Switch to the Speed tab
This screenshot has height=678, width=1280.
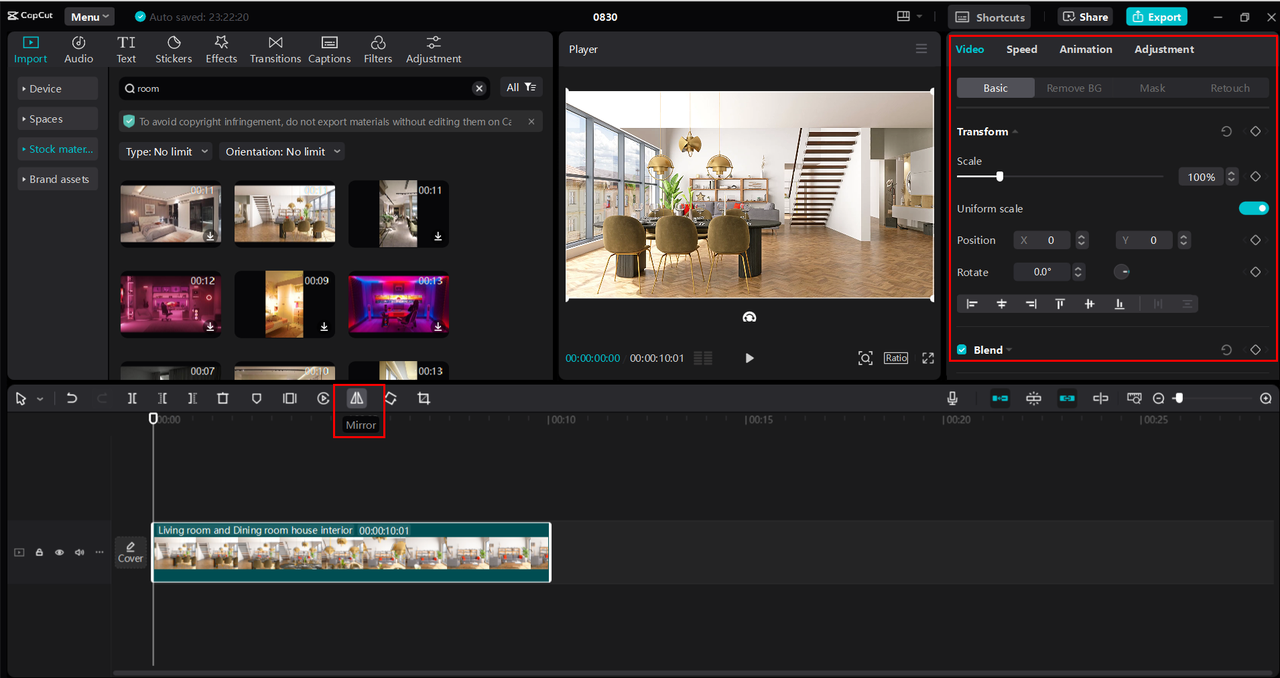(x=1021, y=49)
